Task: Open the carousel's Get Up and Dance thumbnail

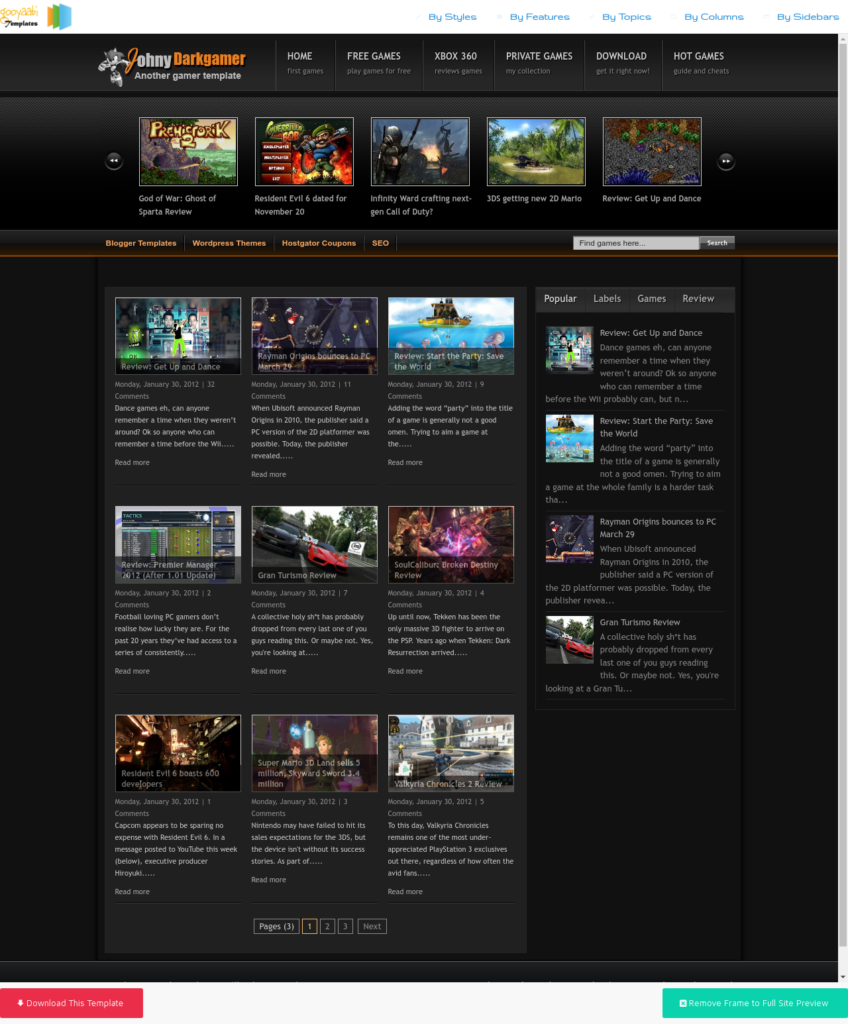Action: [652, 152]
